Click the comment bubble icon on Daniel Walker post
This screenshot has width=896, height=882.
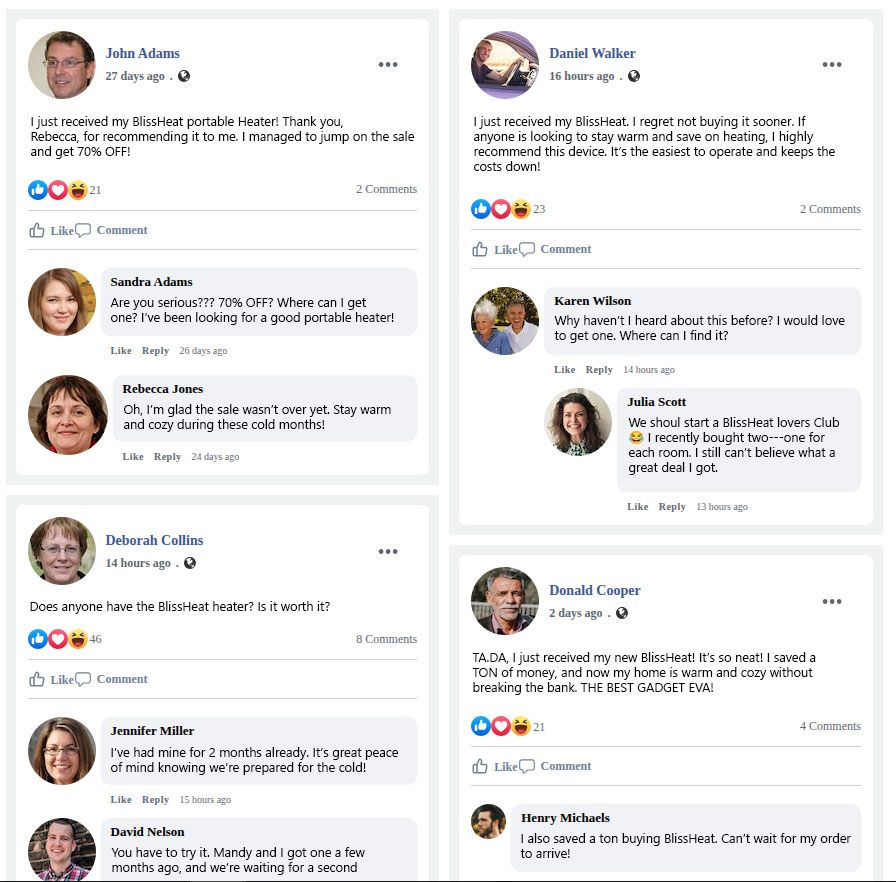pos(527,250)
